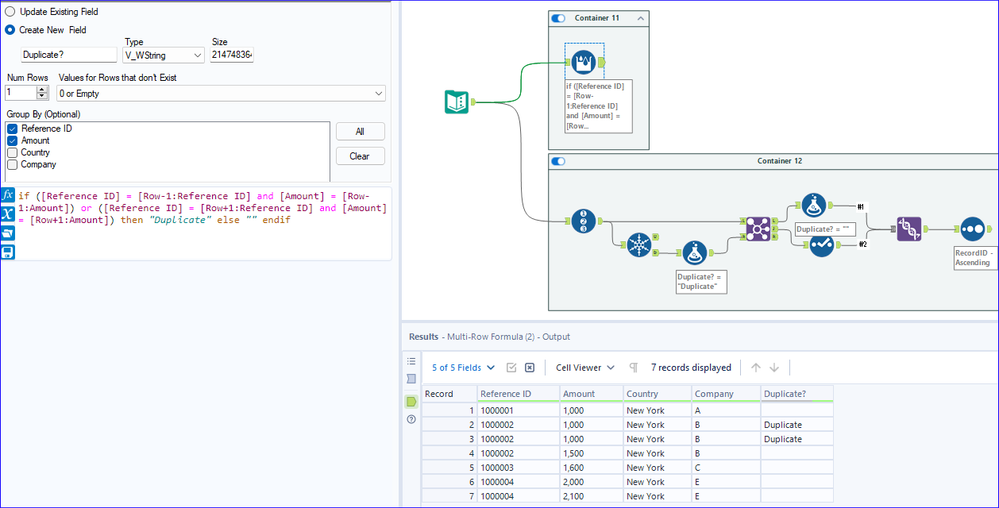Click Duplicate cell in record 3
Screen dimensions: 999x508
[796, 439]
